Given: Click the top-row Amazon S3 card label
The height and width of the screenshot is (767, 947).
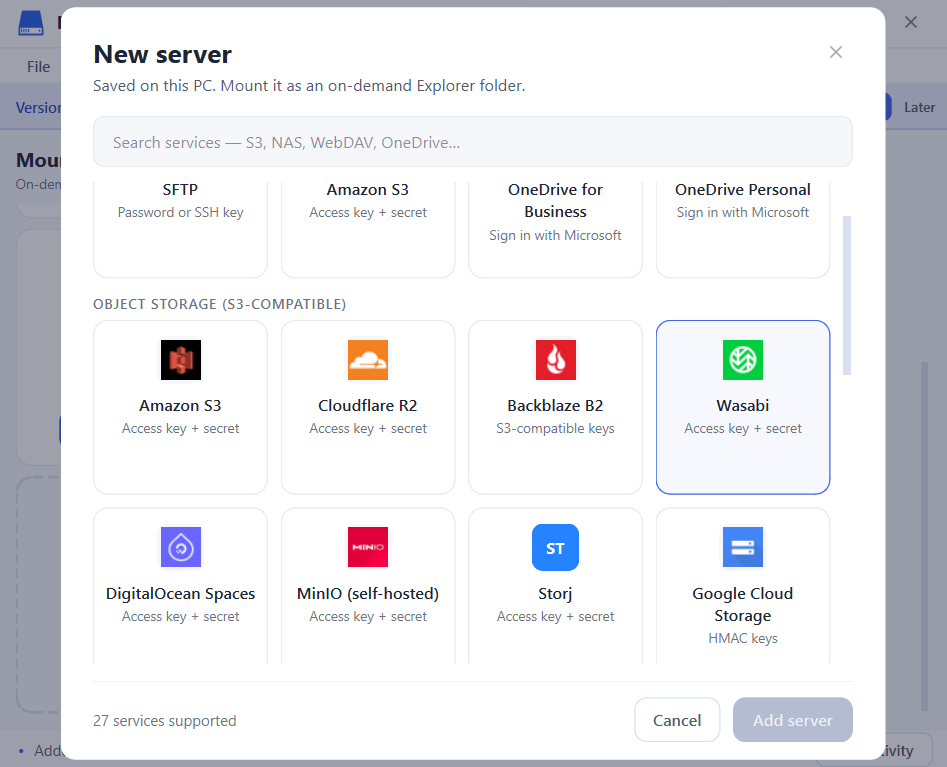Looking at the screenshot, I should (x=368, y=190).
